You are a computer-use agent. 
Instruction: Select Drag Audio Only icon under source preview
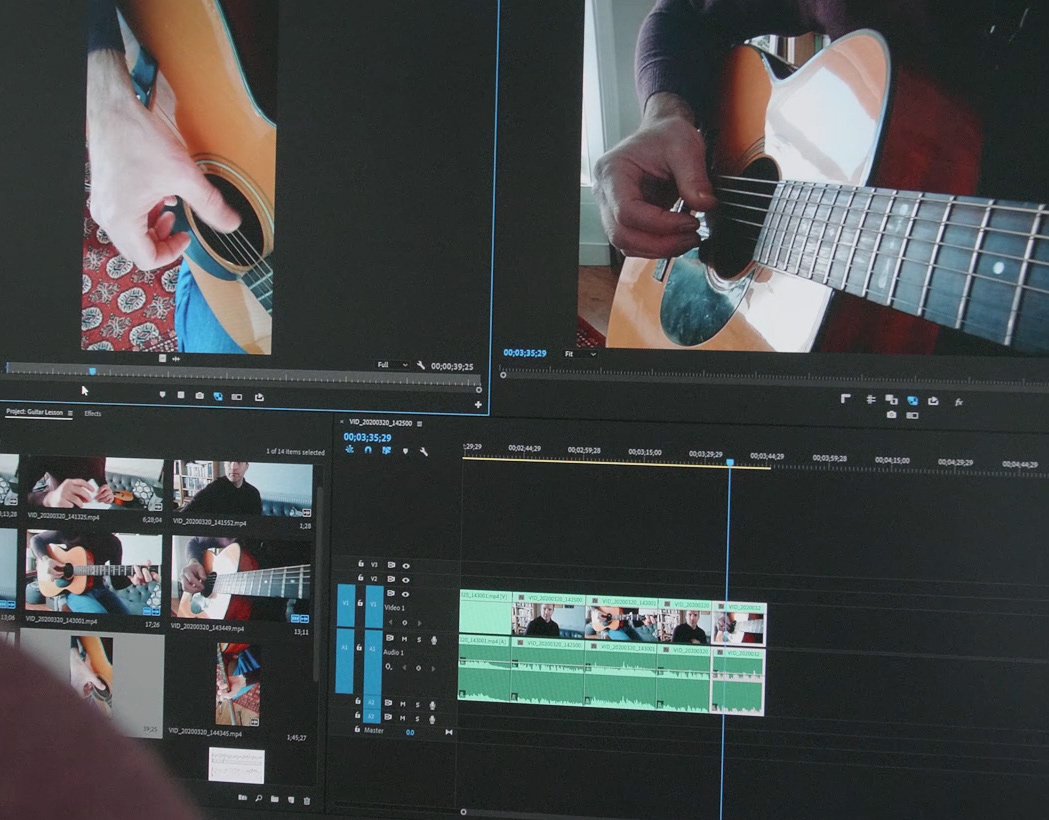click(x=176, y=359)
